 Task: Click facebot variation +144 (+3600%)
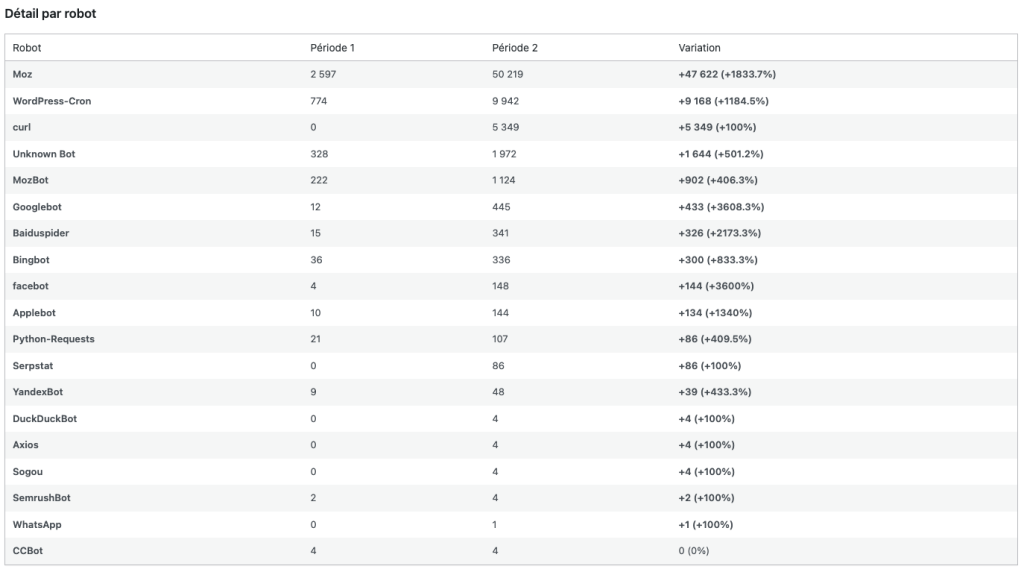[716, 286]
